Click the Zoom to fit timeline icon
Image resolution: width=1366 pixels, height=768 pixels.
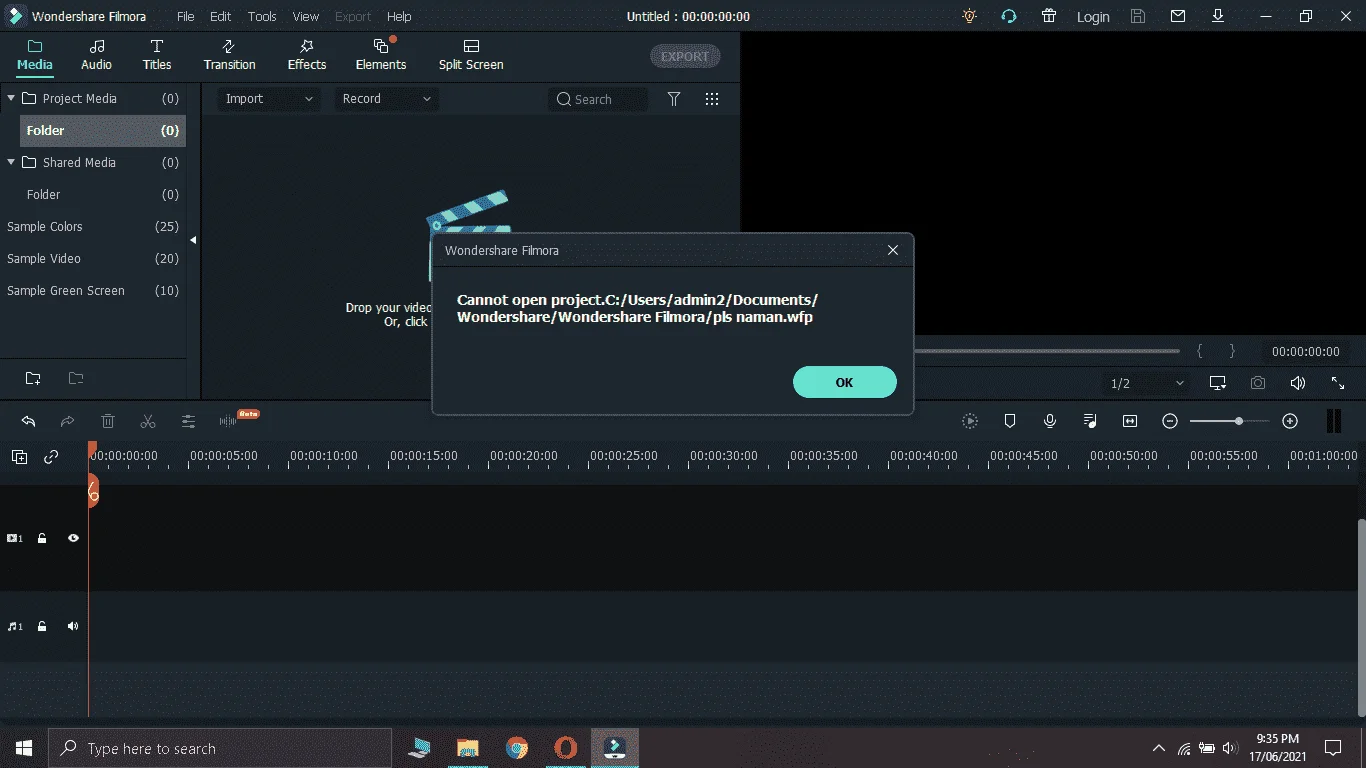[1130, 421]
